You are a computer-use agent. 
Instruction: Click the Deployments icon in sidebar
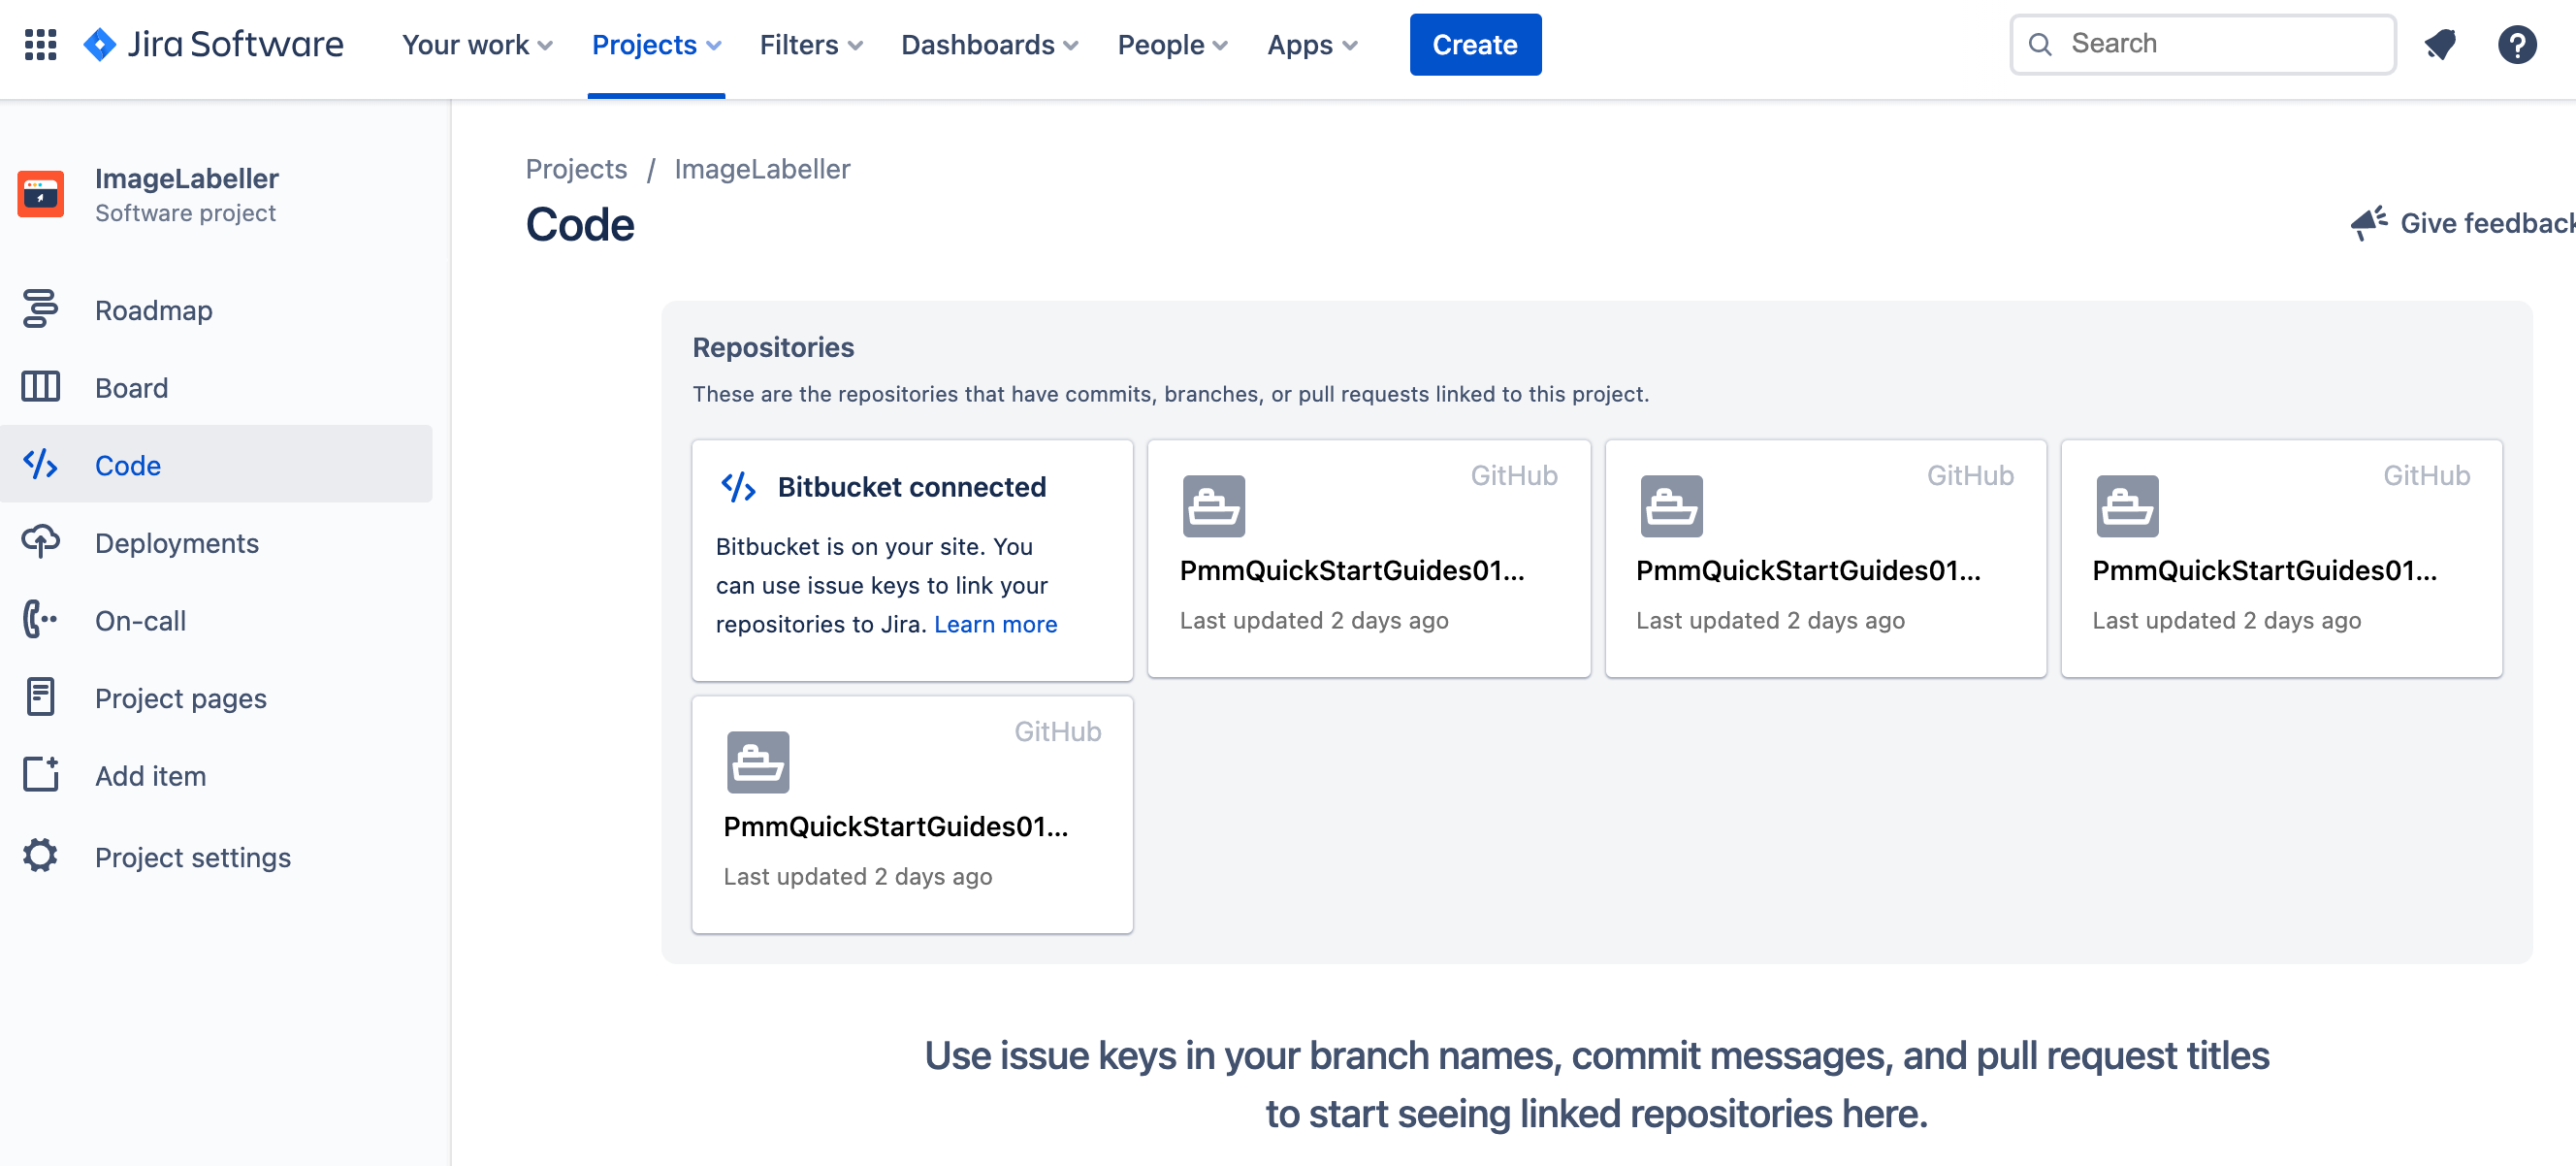40,542
